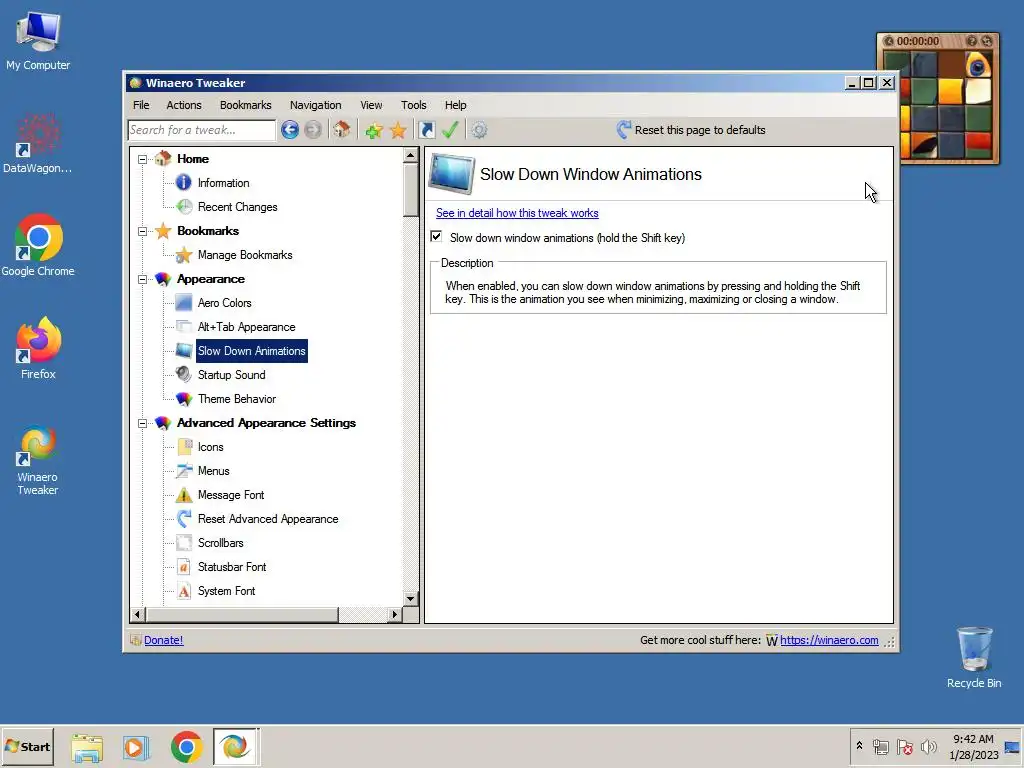Image resolution: width=1024 pixels, height=768 pixels.
Task: Open the https://winaero.com link
Action: tap(829, 641)
